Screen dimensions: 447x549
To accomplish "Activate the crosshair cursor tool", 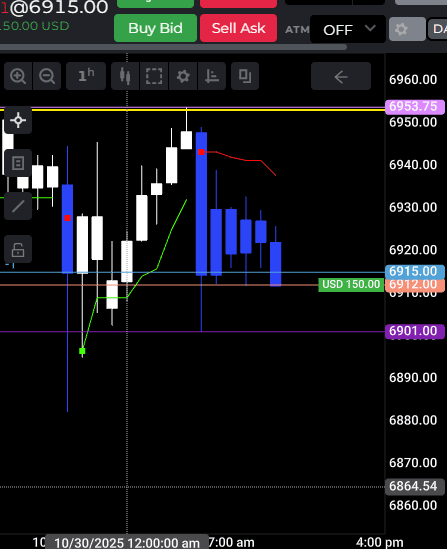I will pyautogui.click(x=18, y=120).
